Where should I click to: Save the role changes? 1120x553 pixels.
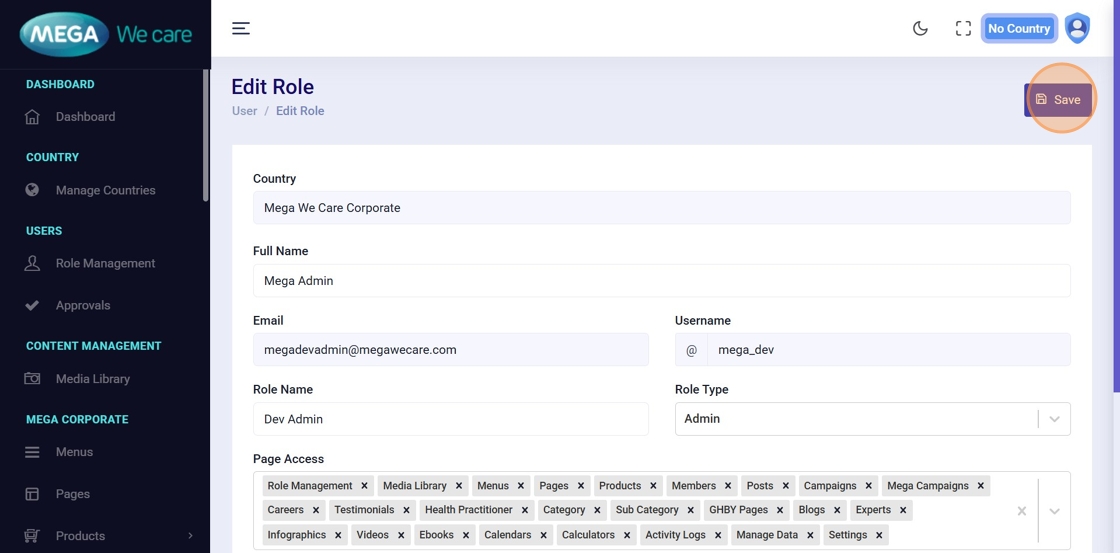point(1058,100)
